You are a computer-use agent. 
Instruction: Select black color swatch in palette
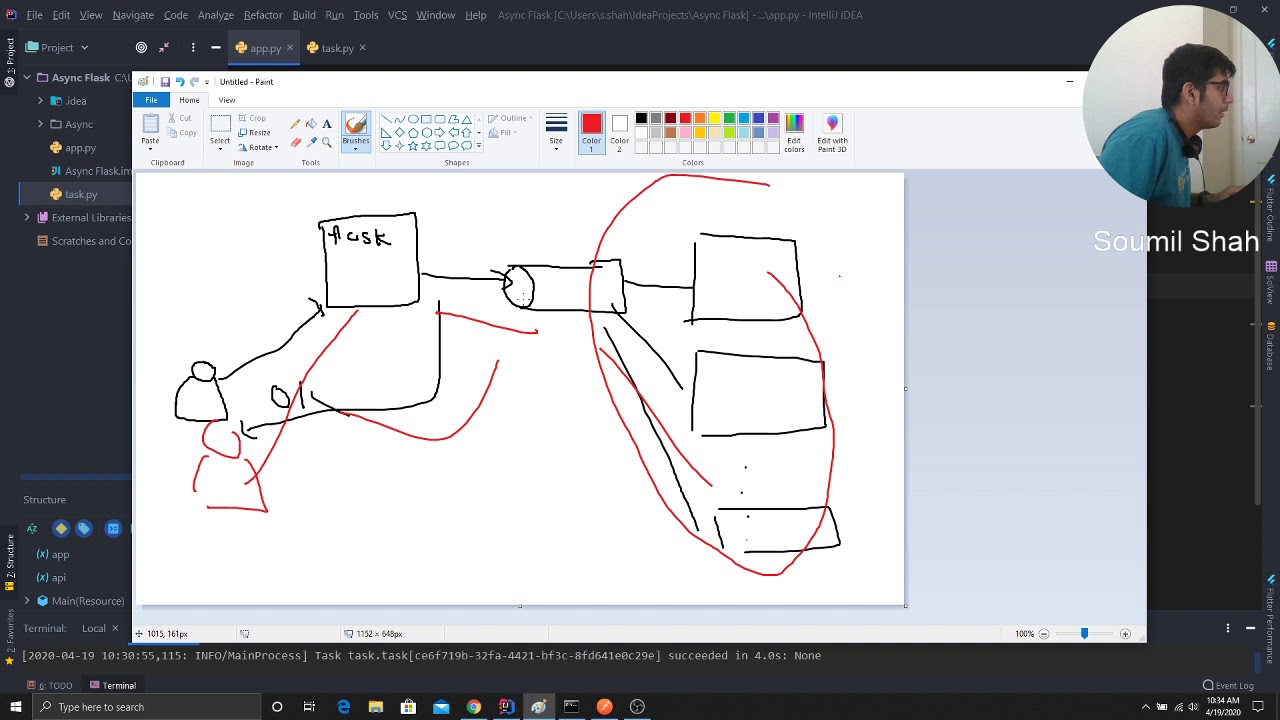[641, 119]
